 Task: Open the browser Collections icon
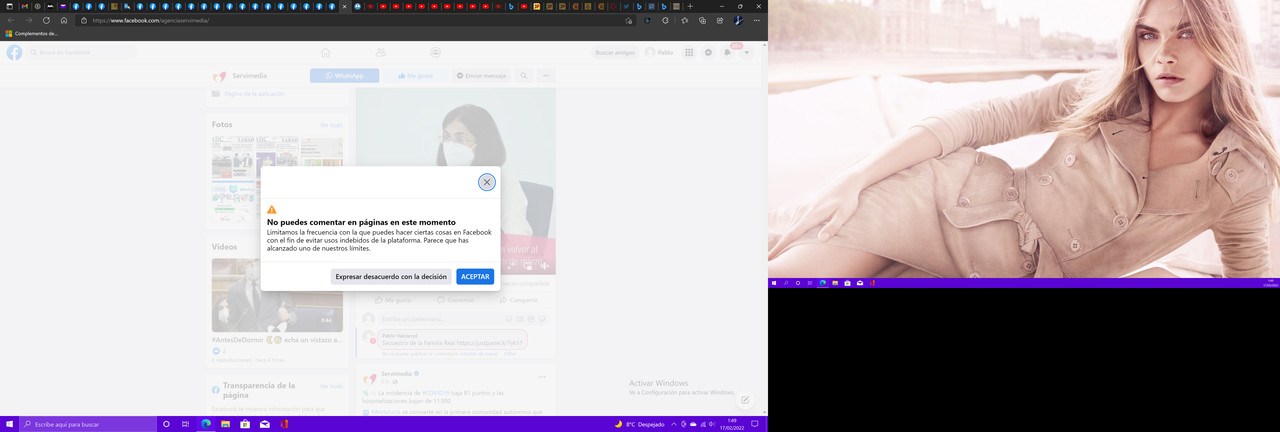(x=702, y=20)
